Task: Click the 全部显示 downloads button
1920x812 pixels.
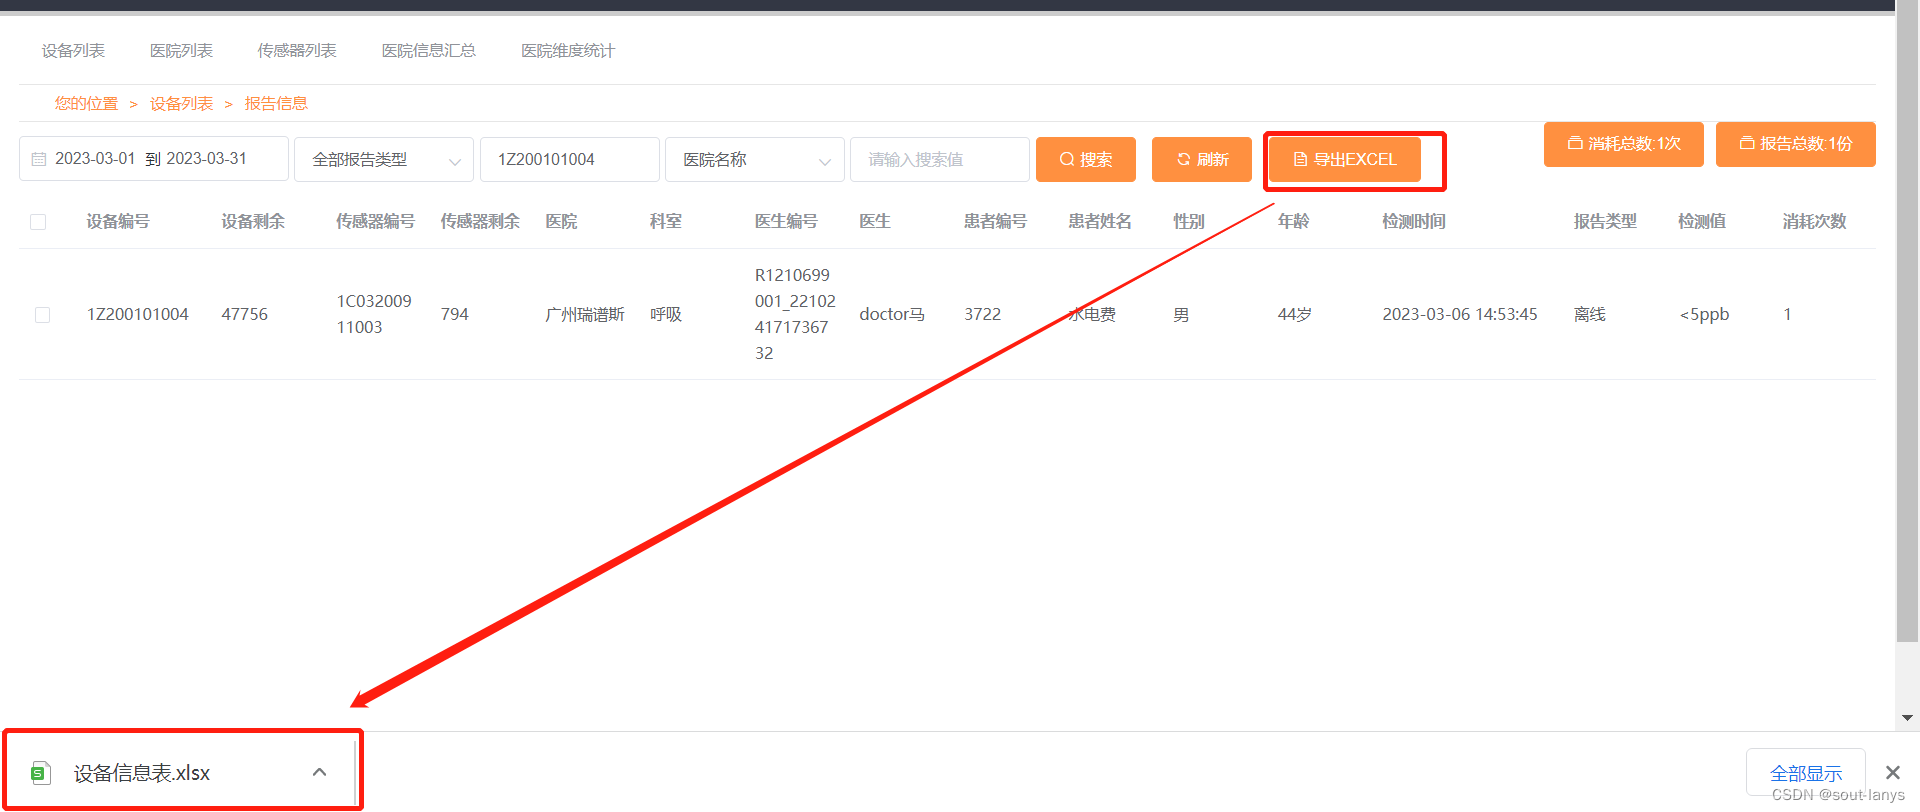Action: click(1805, 773)
